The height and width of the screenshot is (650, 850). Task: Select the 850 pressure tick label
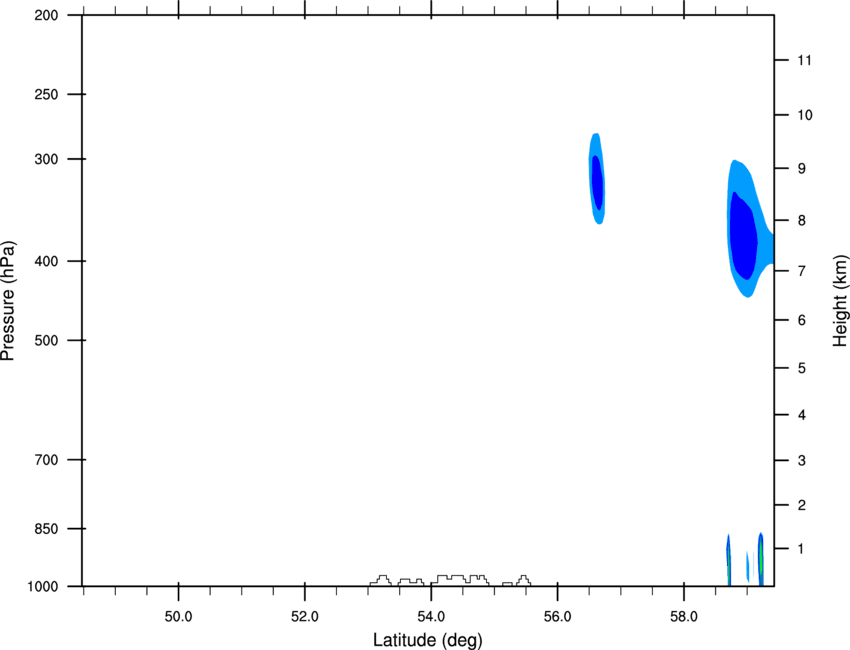point(46,529)
